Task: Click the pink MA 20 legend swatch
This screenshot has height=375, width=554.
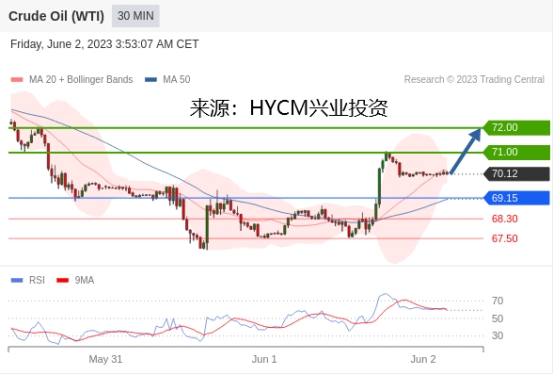Action: pos(17,80)
